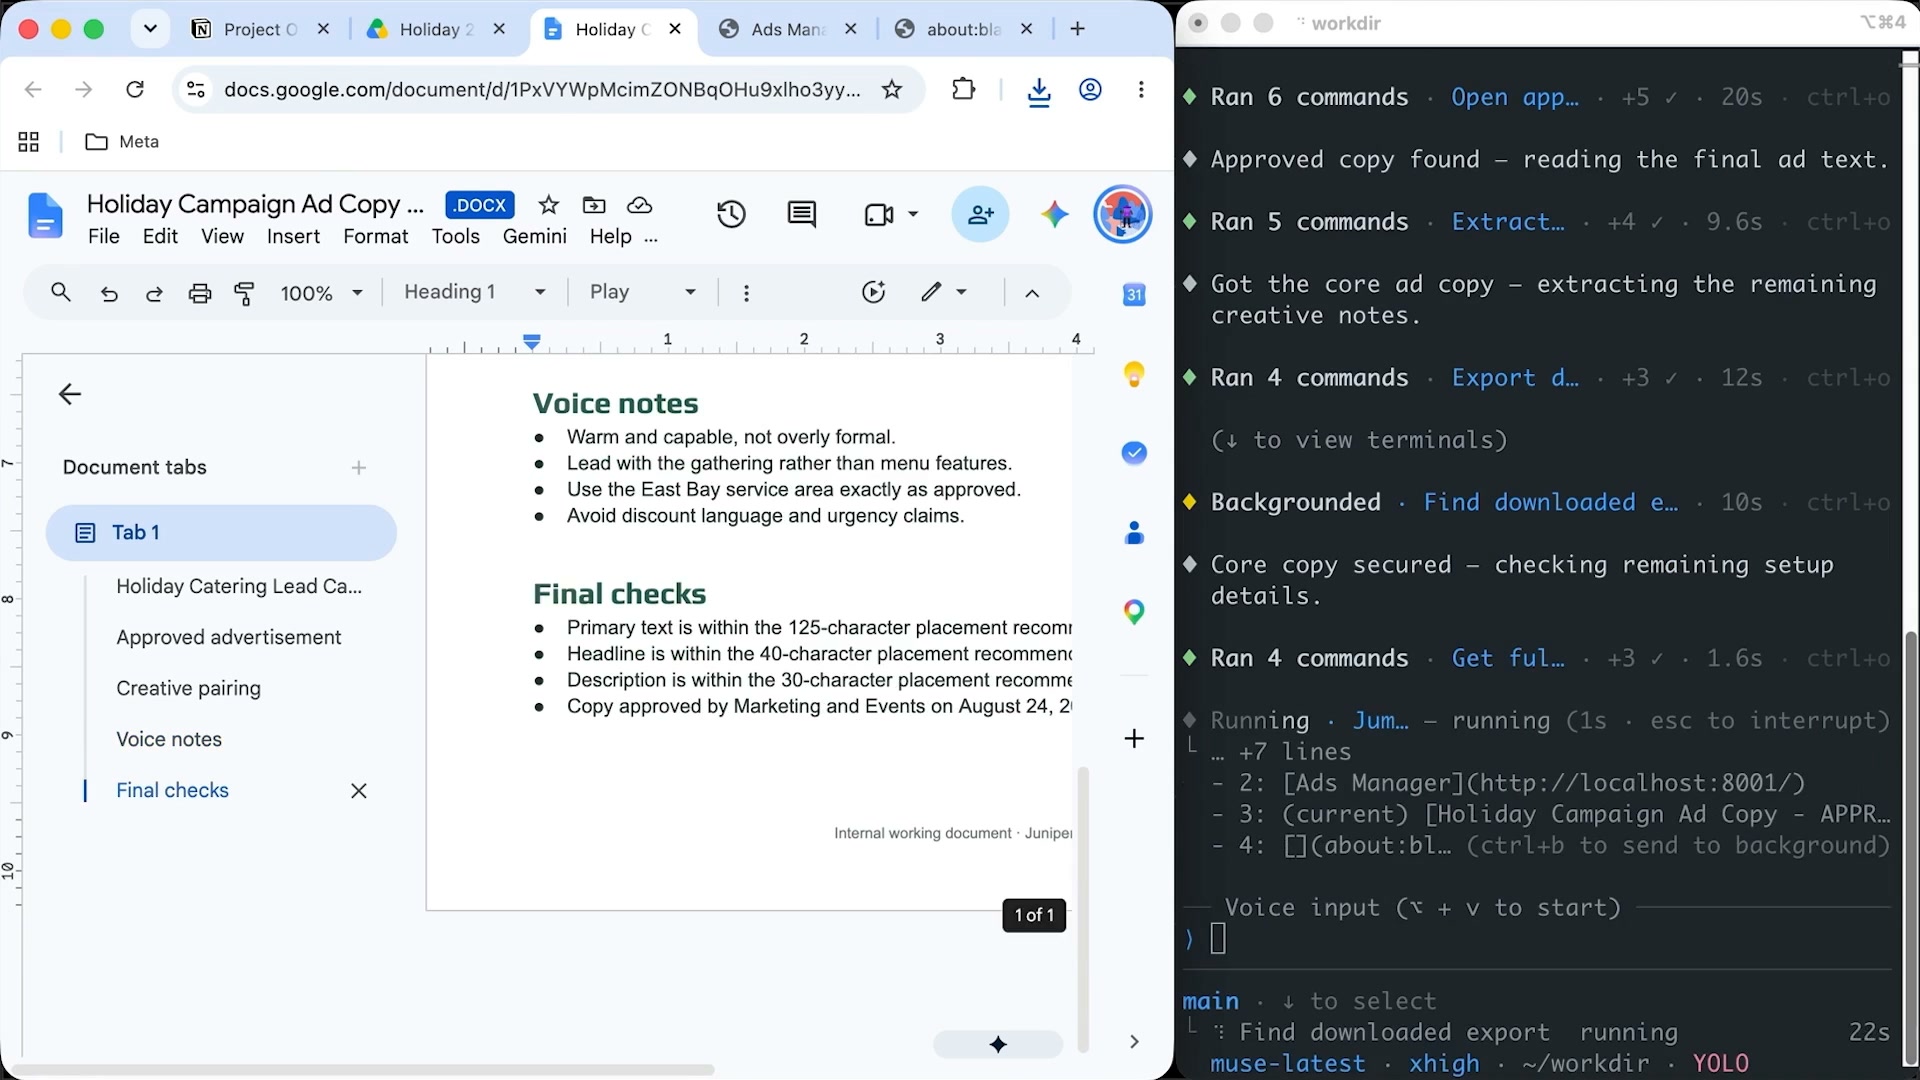Jump to Creative pairing outline heading
The image size is (1920, 1080).
coord(188,688)
